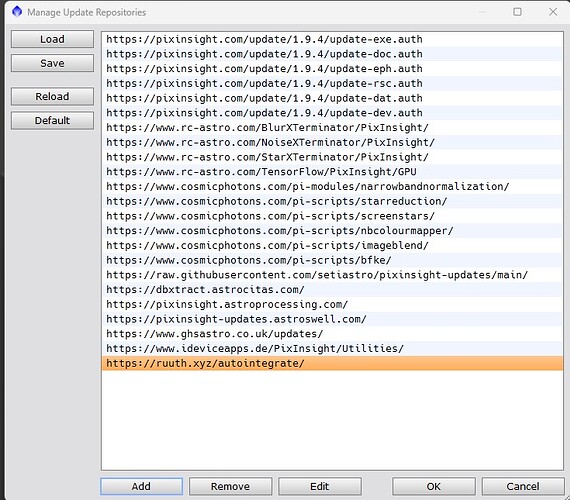This screenshot has height=500, width=570.
Task: Select the highlighted ruuth.xyz autointegrate row
Action: coord(332,364)
